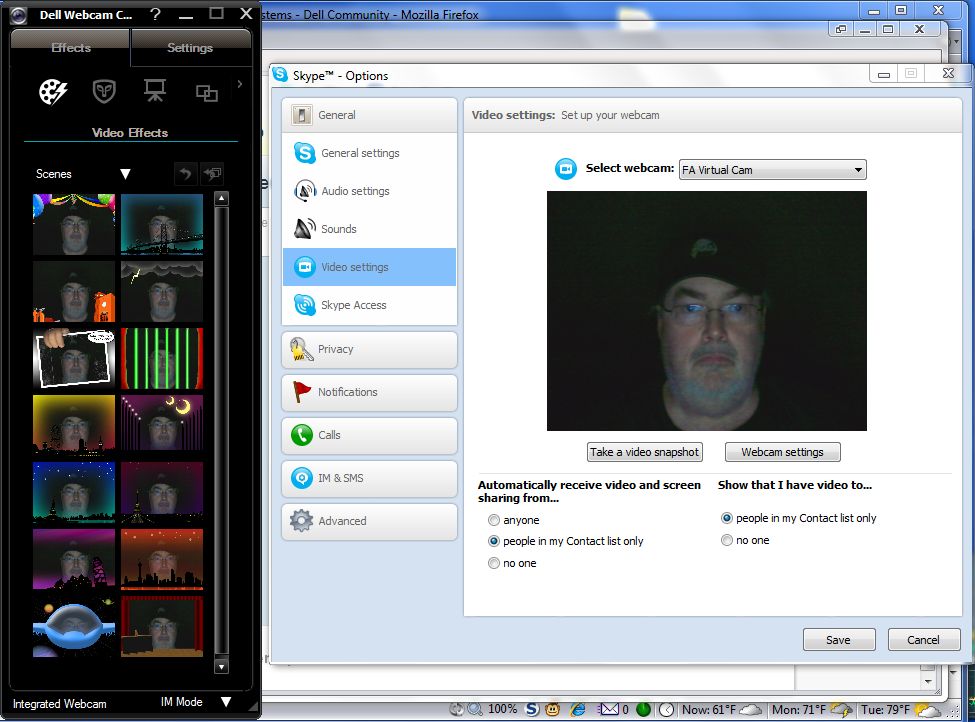The image size is (975, 722).
Task: Cancel the Skype Options dialog
Action: point(924,640)
